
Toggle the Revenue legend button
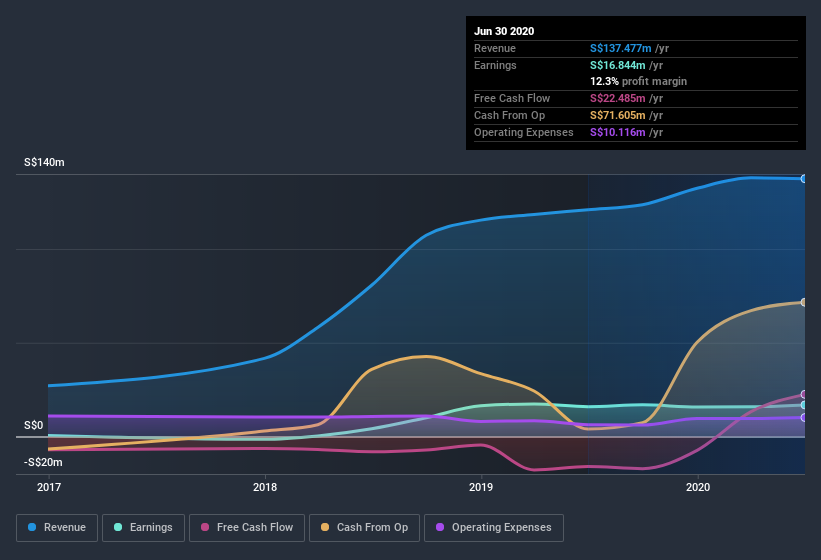click(x=57, y=528)
